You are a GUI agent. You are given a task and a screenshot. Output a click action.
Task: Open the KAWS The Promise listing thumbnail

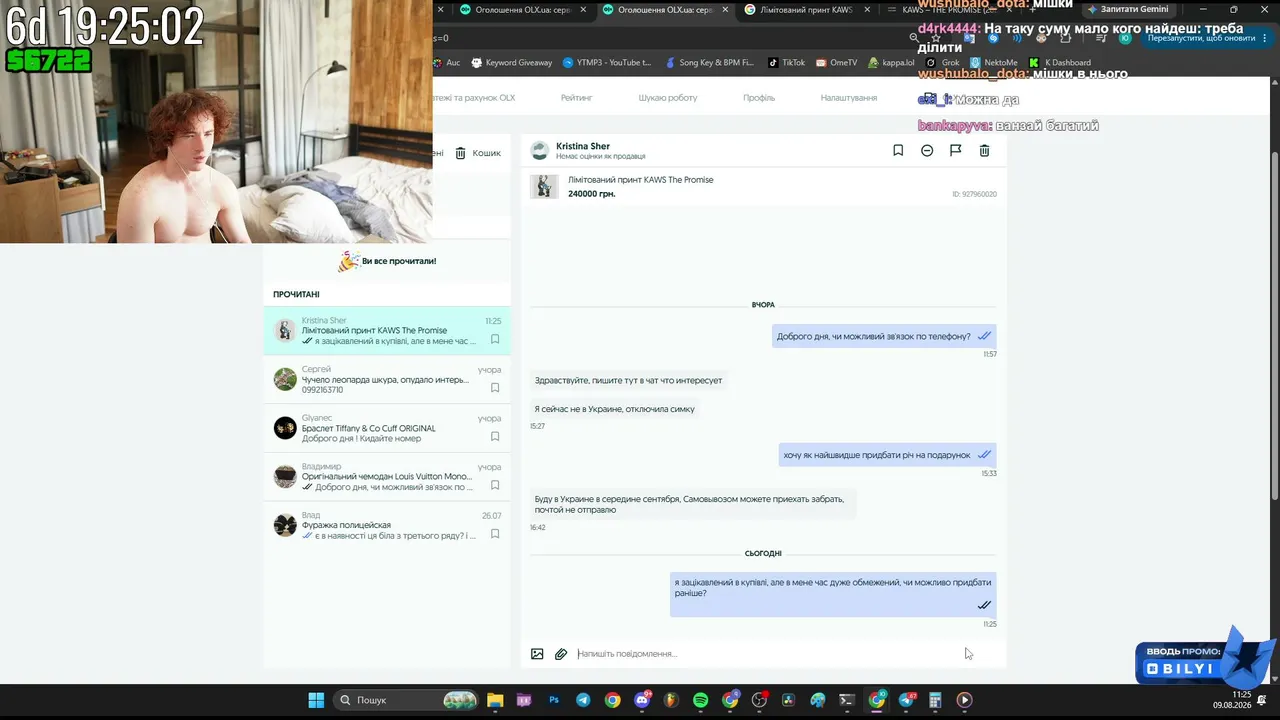pyautogui.click(x=544, y=186)
